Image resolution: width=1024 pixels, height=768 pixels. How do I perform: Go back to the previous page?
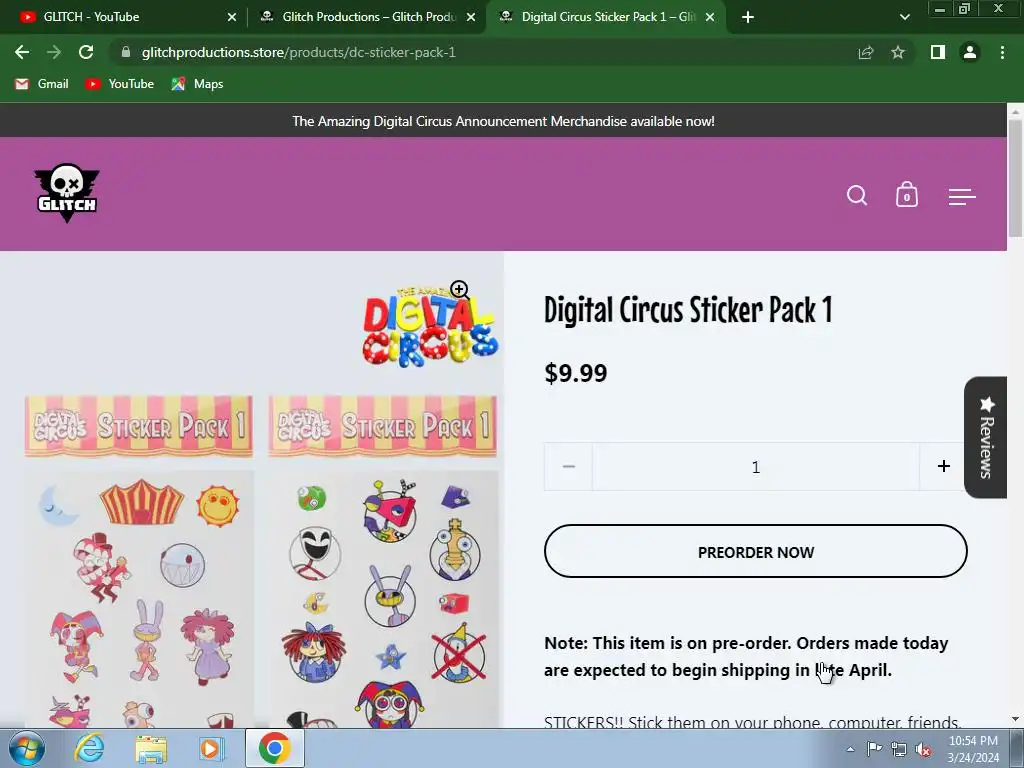(x=22, y=52)
